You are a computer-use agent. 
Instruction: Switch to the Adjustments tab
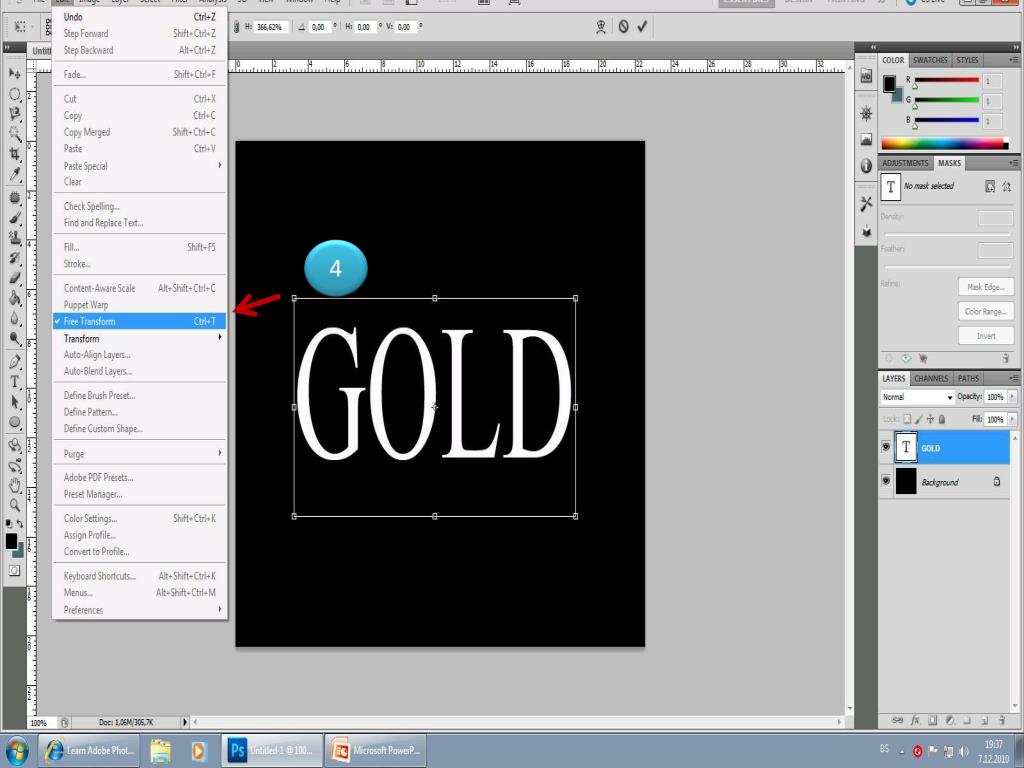tap(904, 163)
